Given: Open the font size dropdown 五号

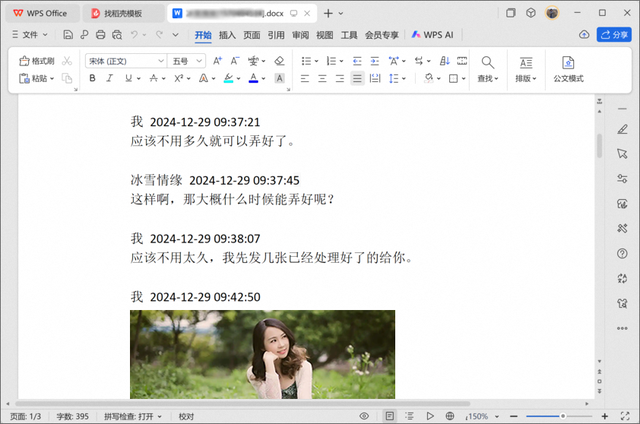Looking at the screenshot, I should pyautogui.click(x=184, y=61).
